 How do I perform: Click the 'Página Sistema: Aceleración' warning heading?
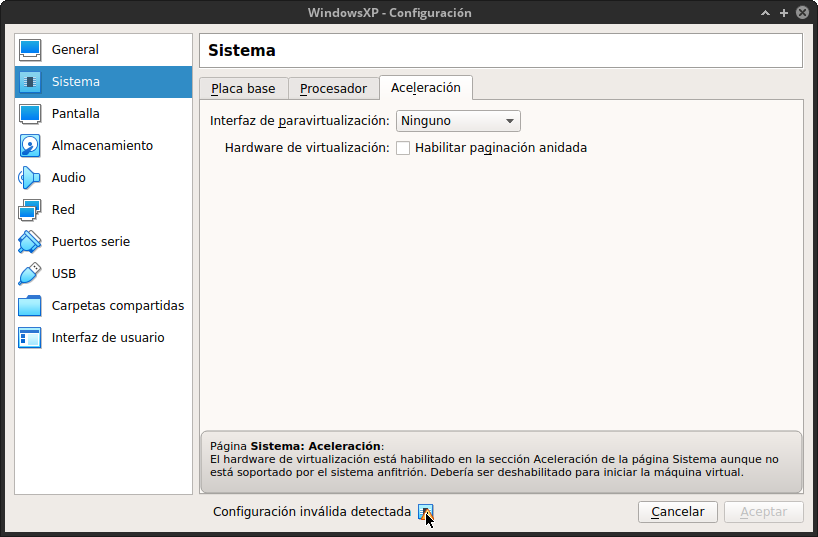pos(297,446)
